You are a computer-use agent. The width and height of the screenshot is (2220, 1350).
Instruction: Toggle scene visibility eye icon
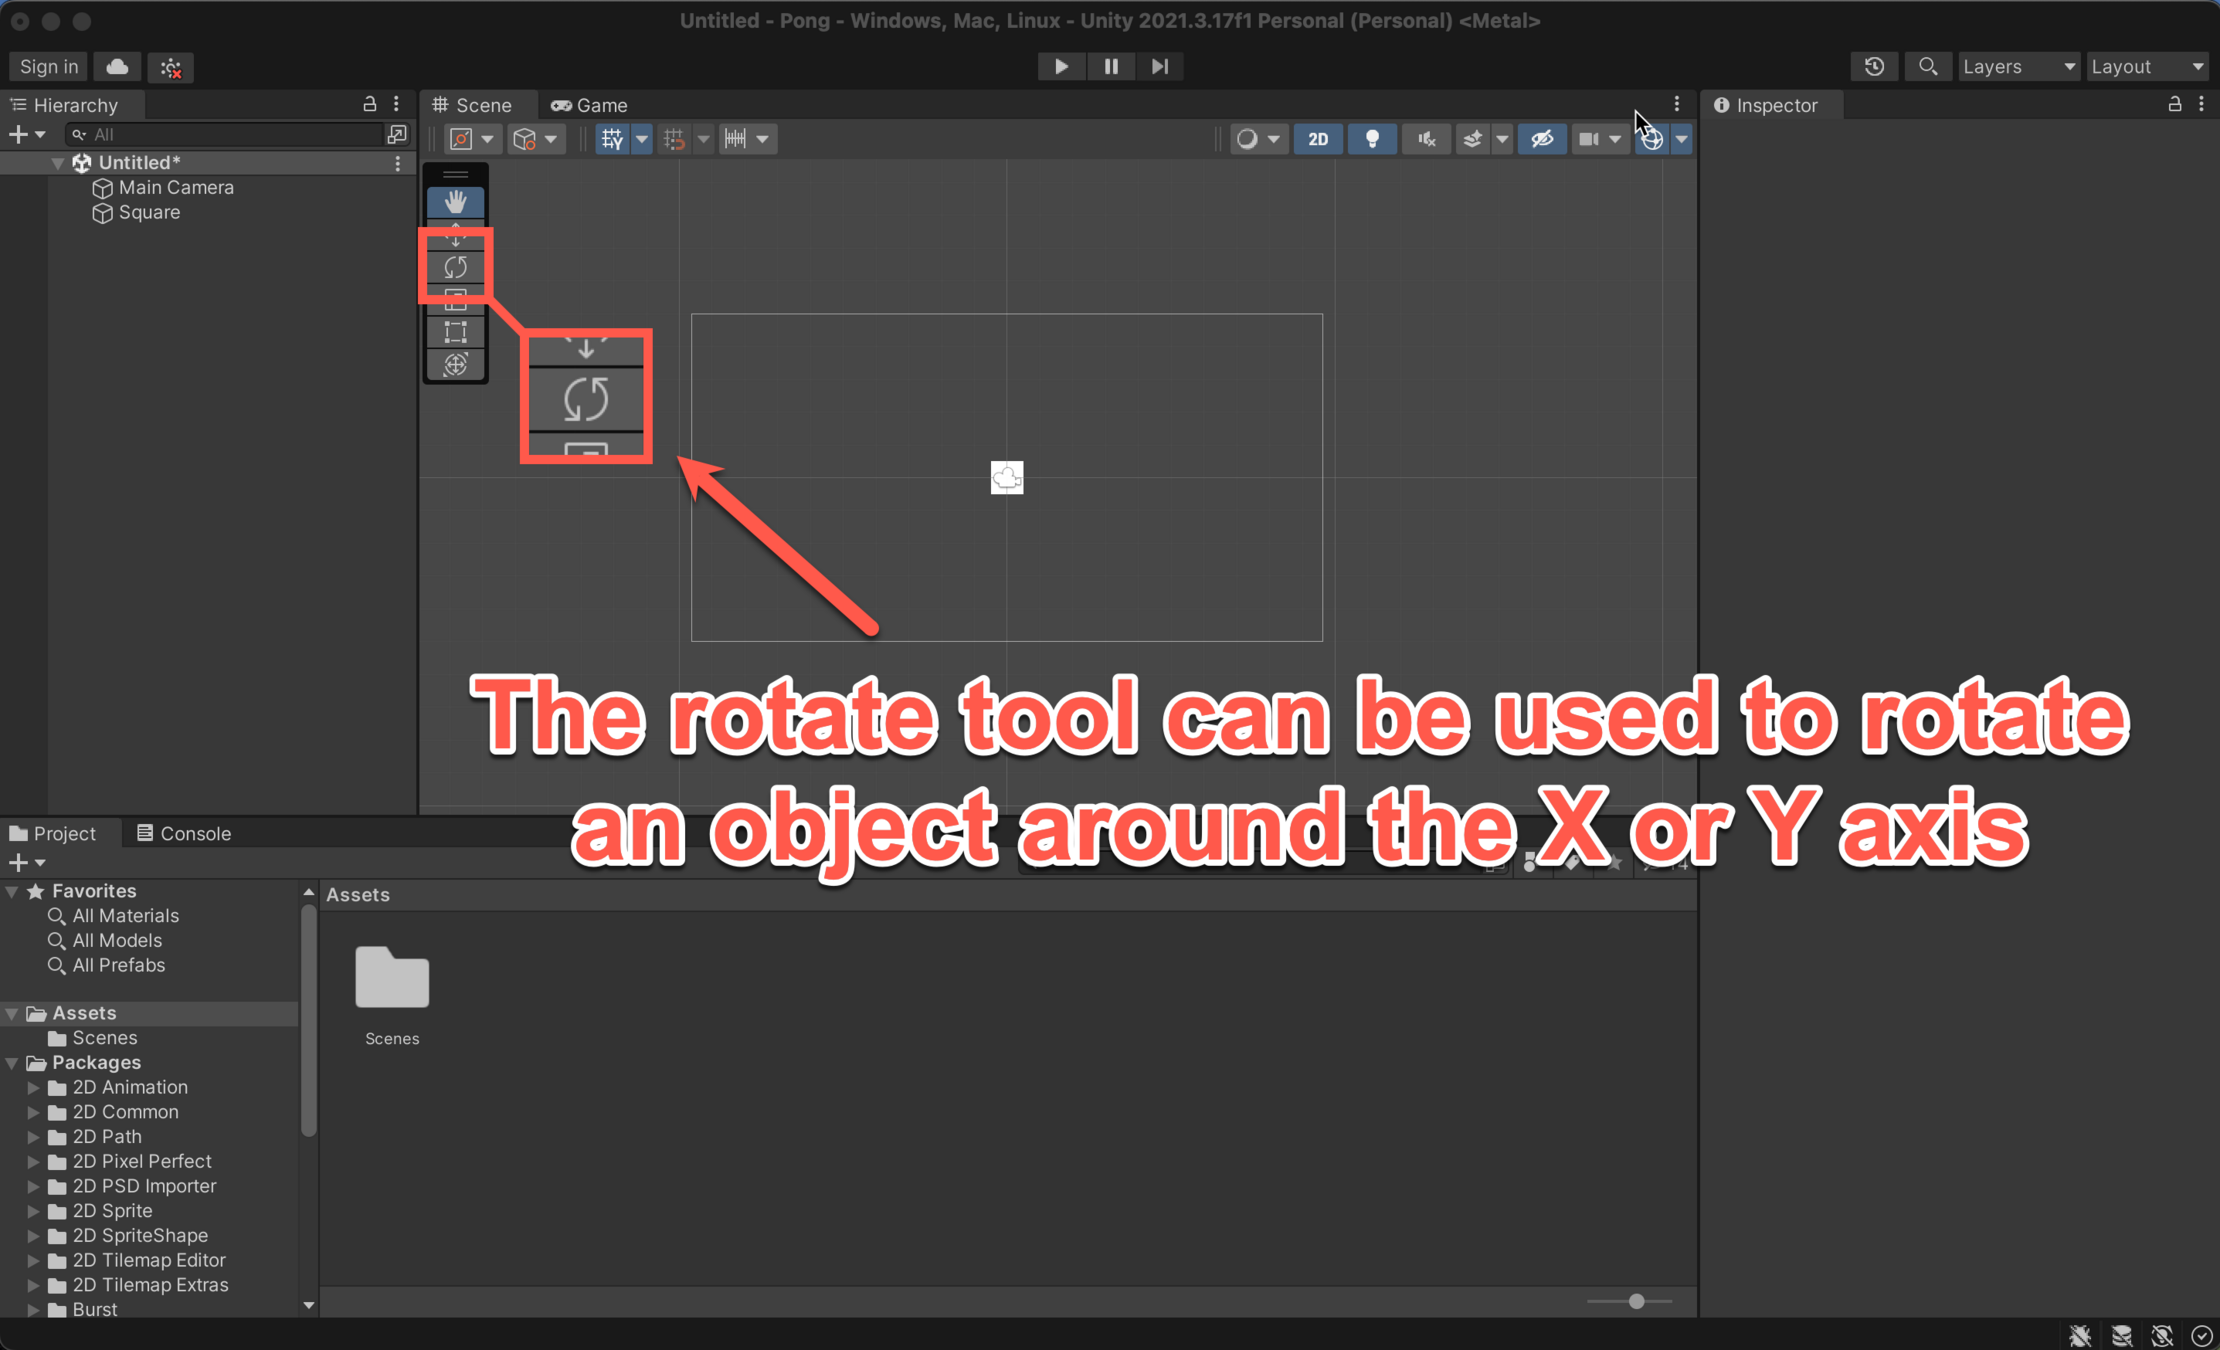[x=1541, y=139]
